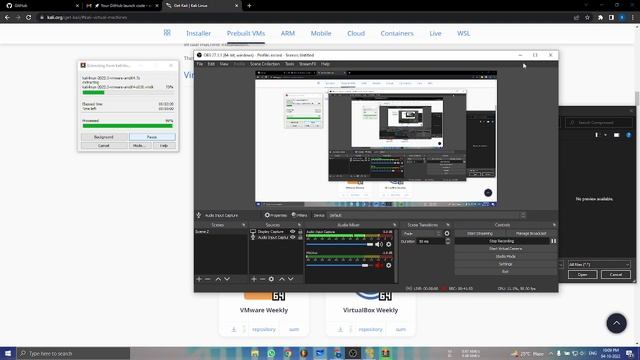The height and width of the screenshot is (360, 640).
Task: Bookmark this page with the star icon
Action: tap(587, 18)
